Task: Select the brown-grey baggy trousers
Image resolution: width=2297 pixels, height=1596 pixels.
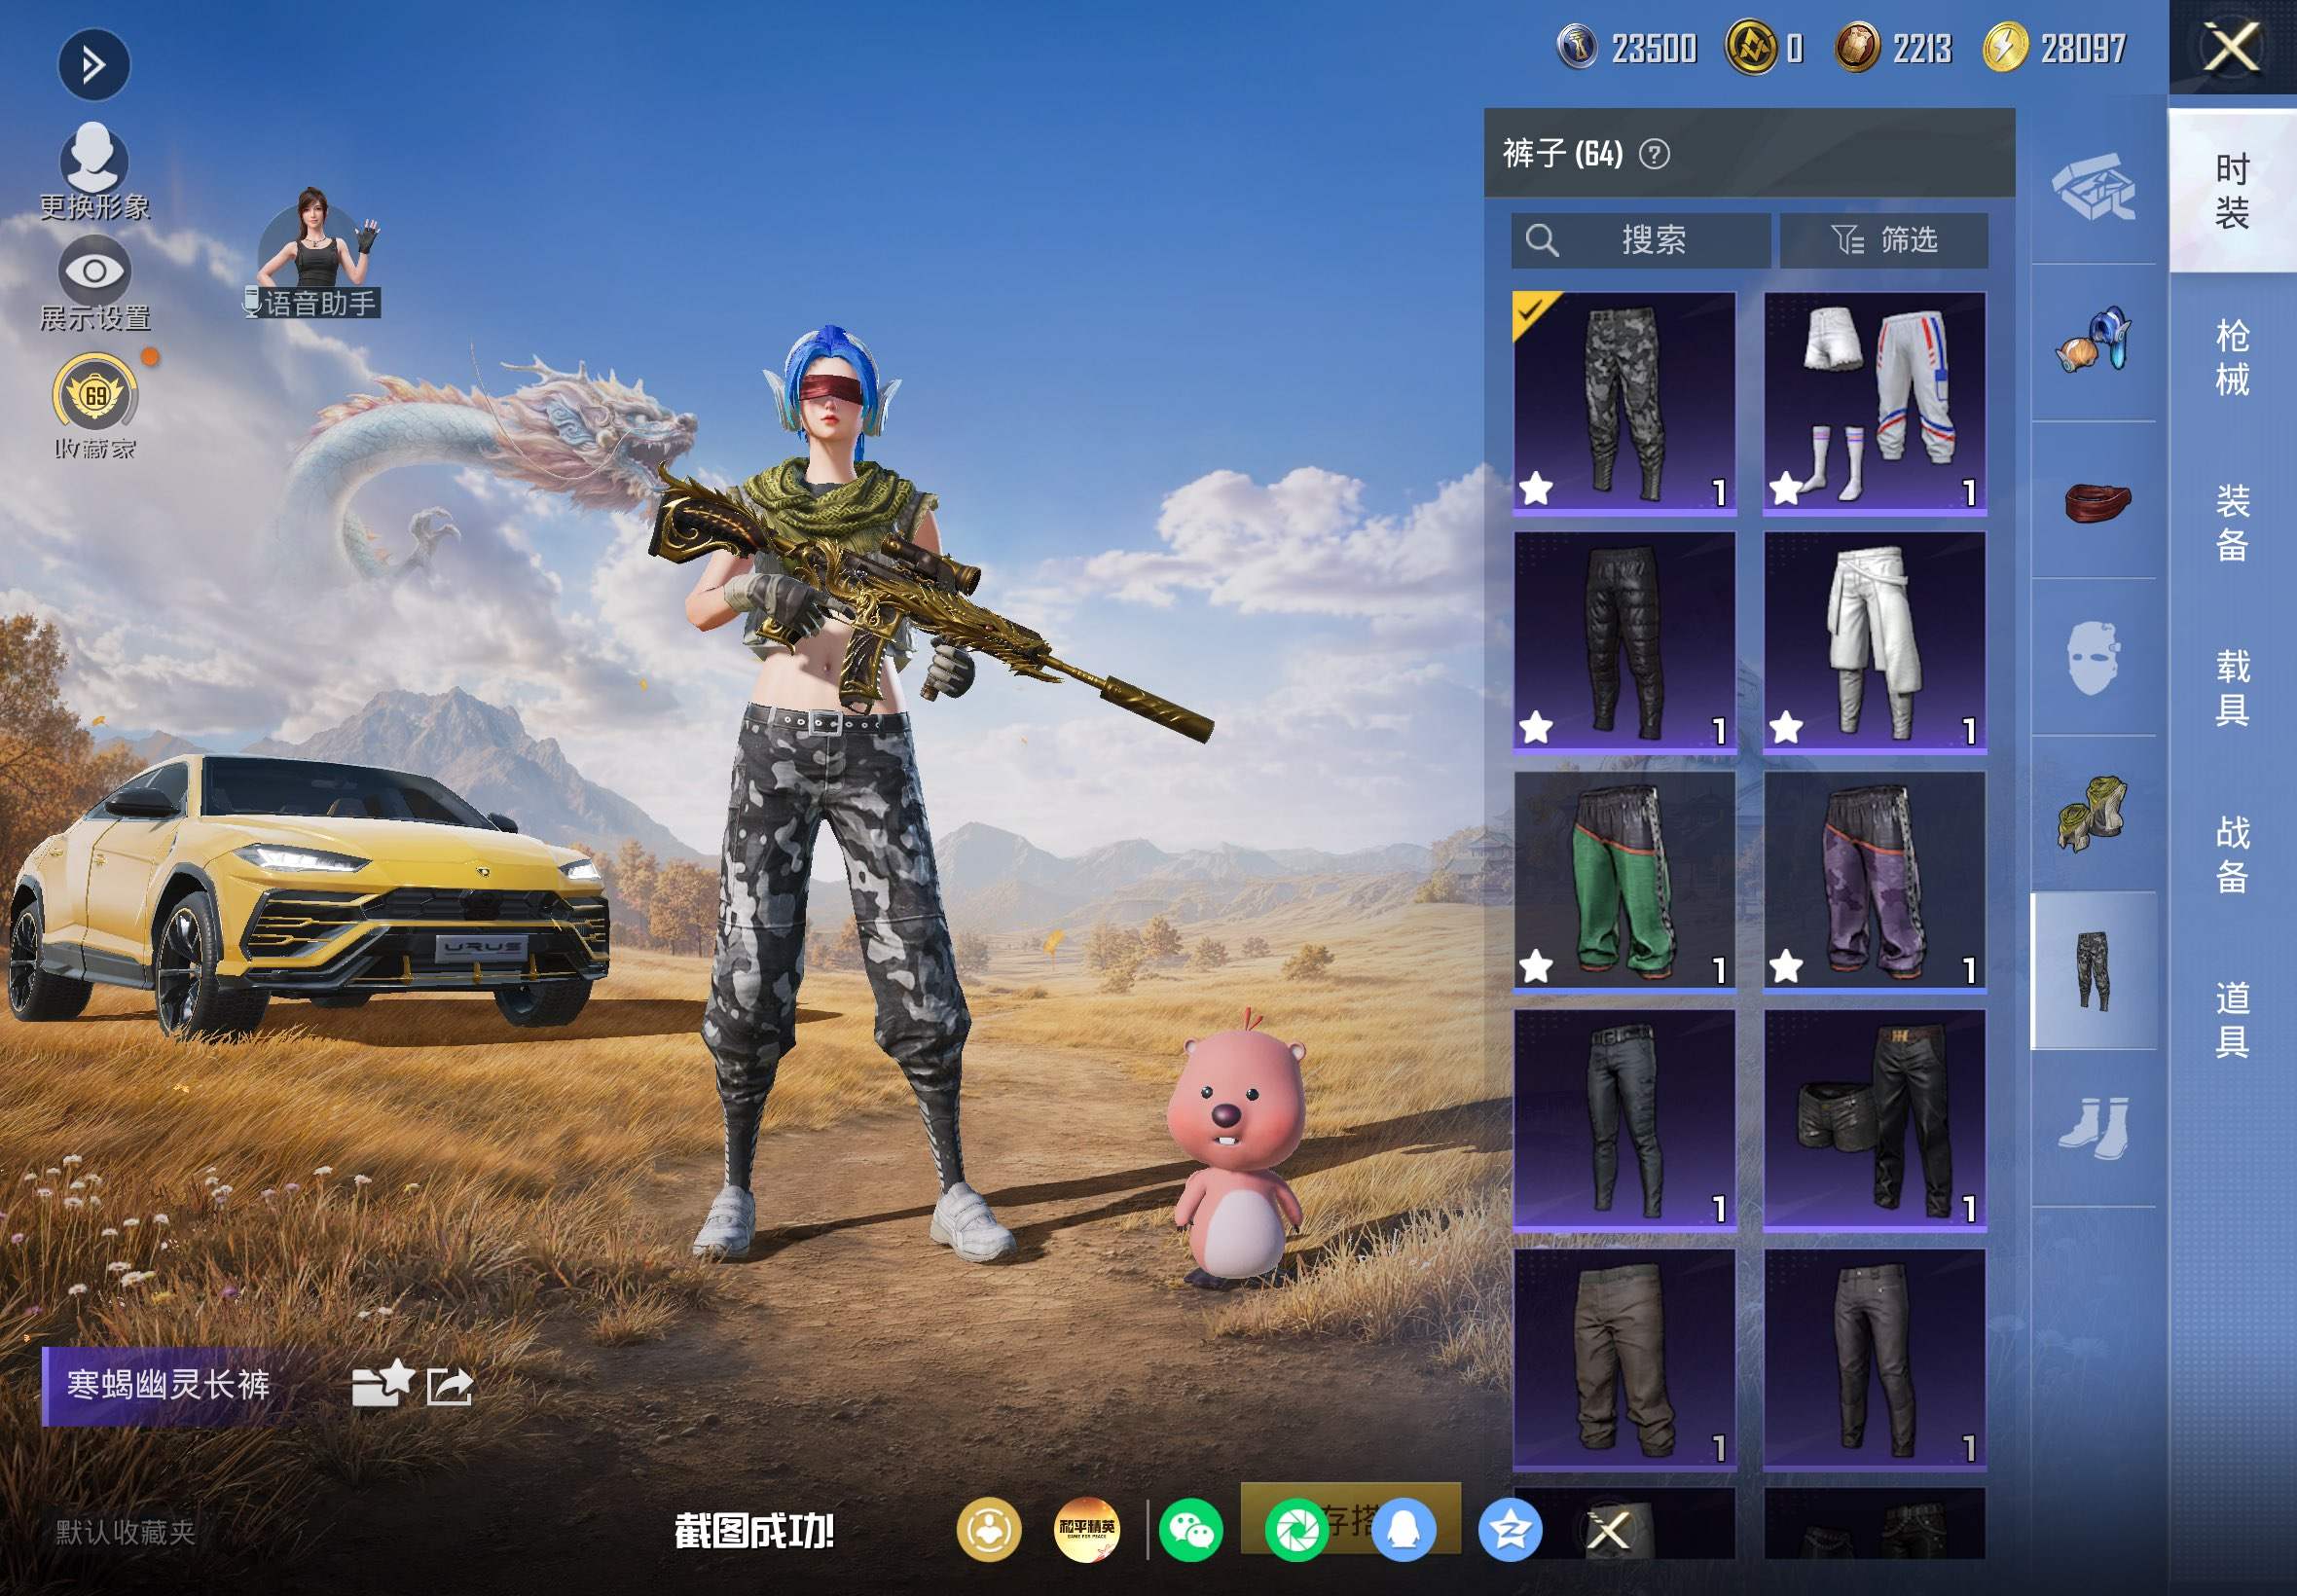Action: pyautogui.click(x=1624, y=1359)
